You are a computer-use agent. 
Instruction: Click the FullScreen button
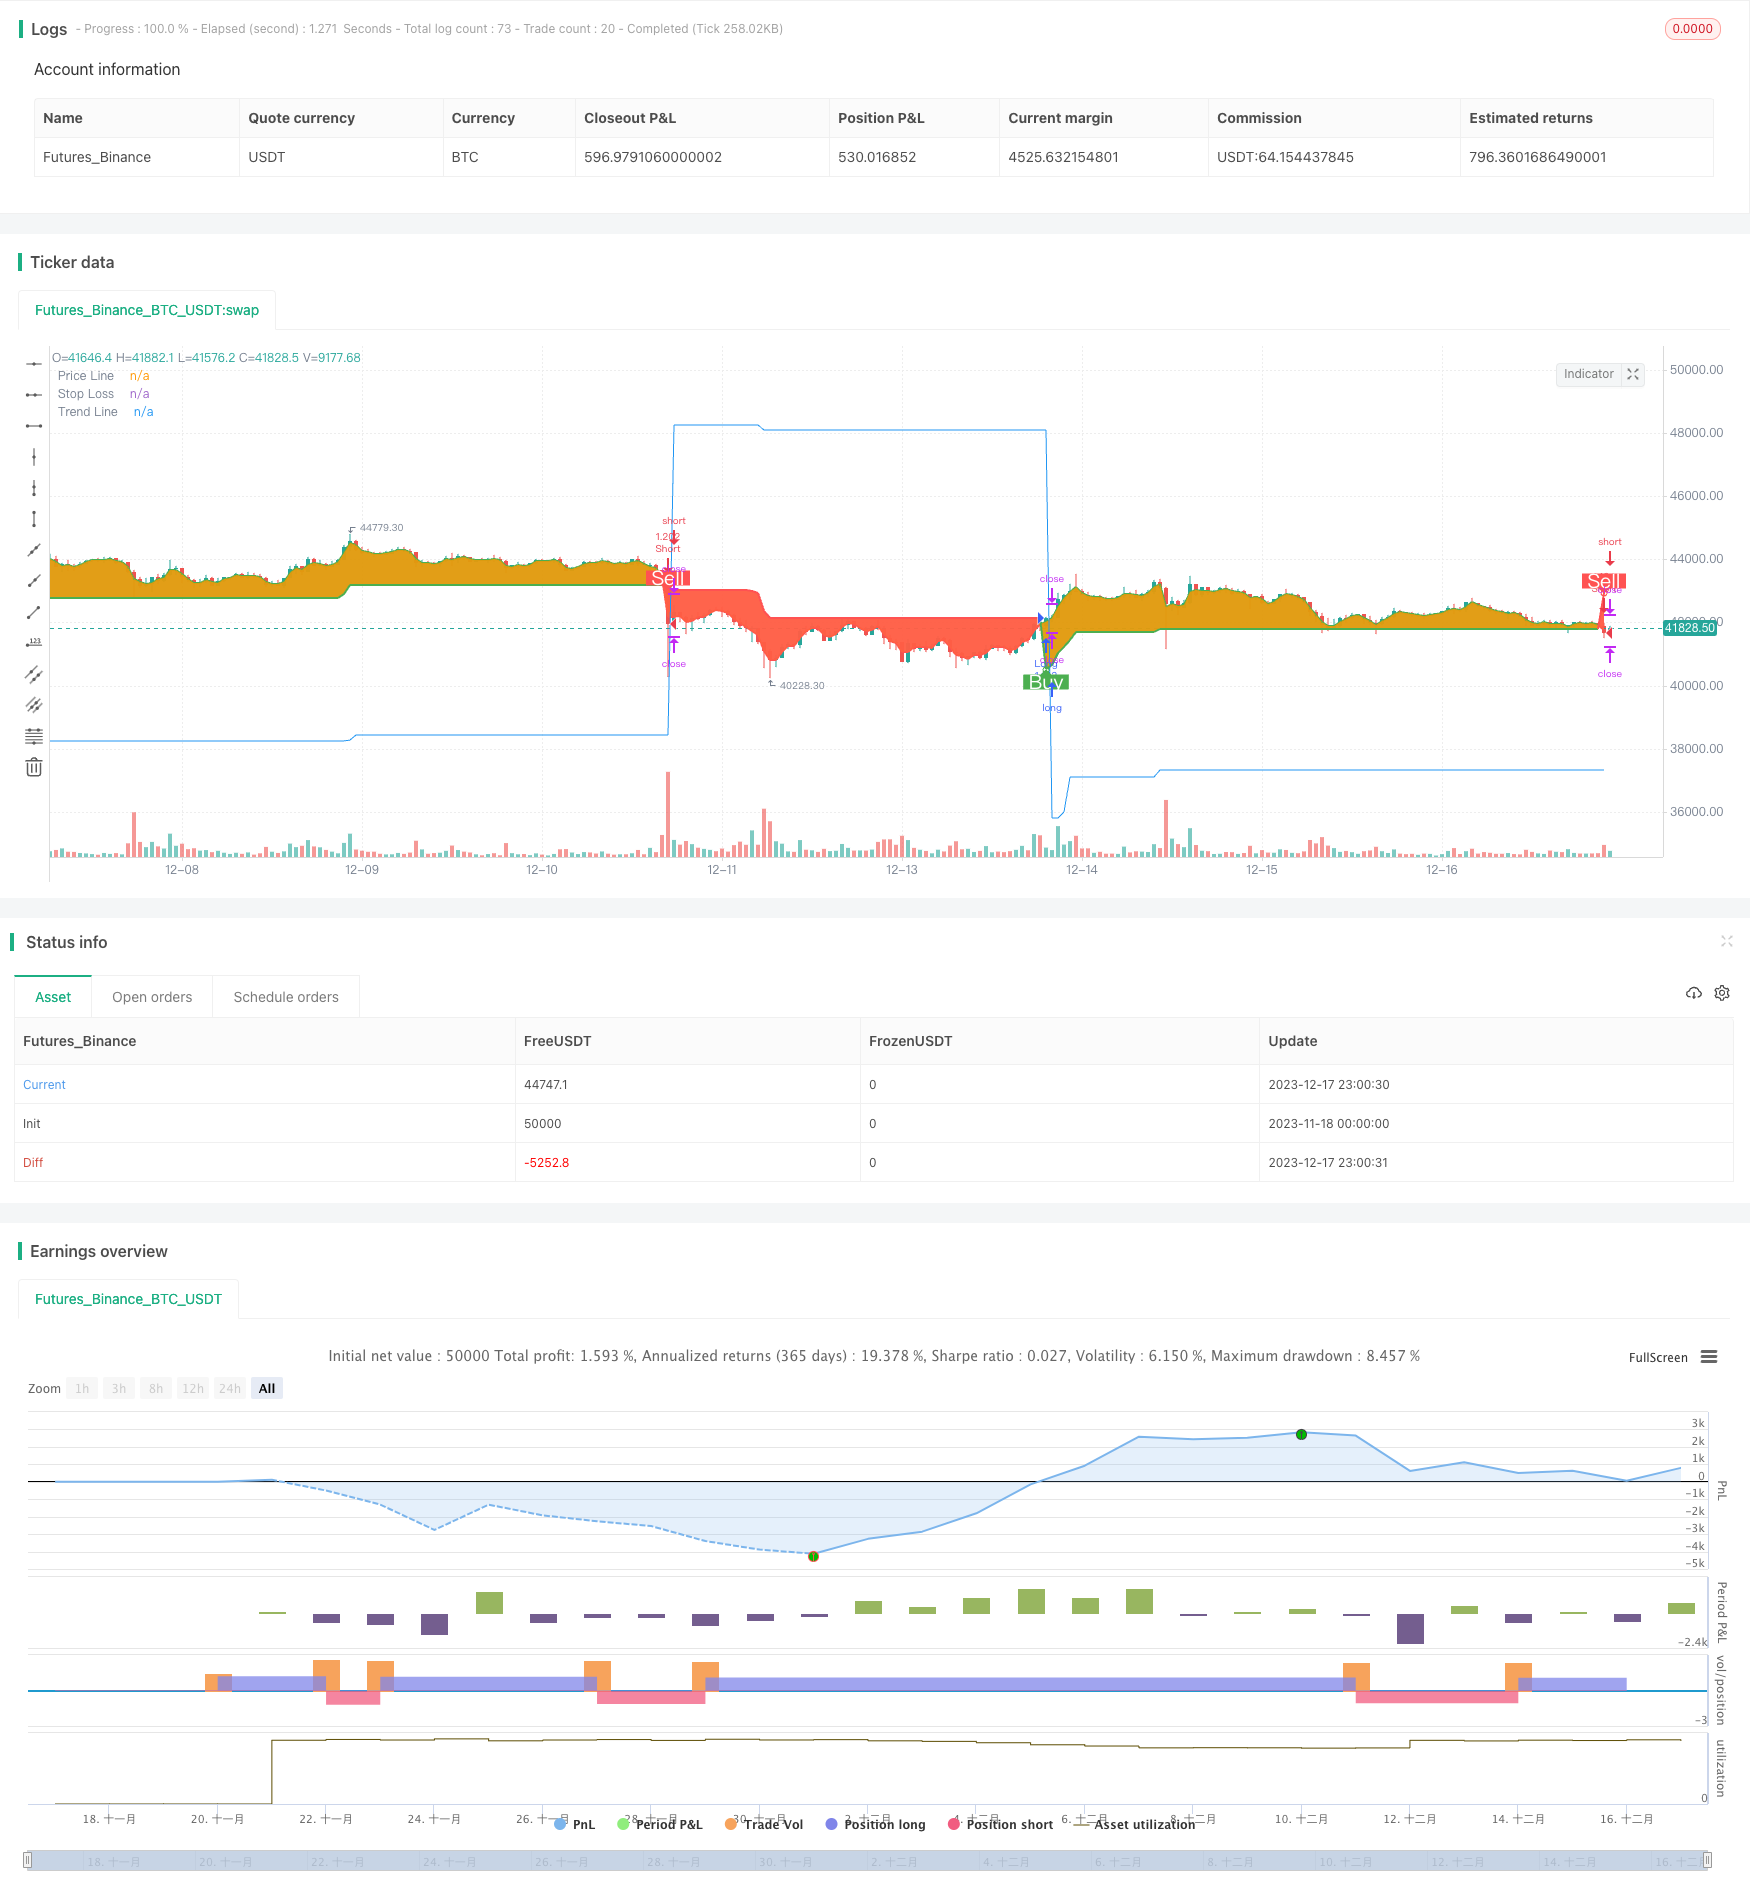click(1657, 1357)
